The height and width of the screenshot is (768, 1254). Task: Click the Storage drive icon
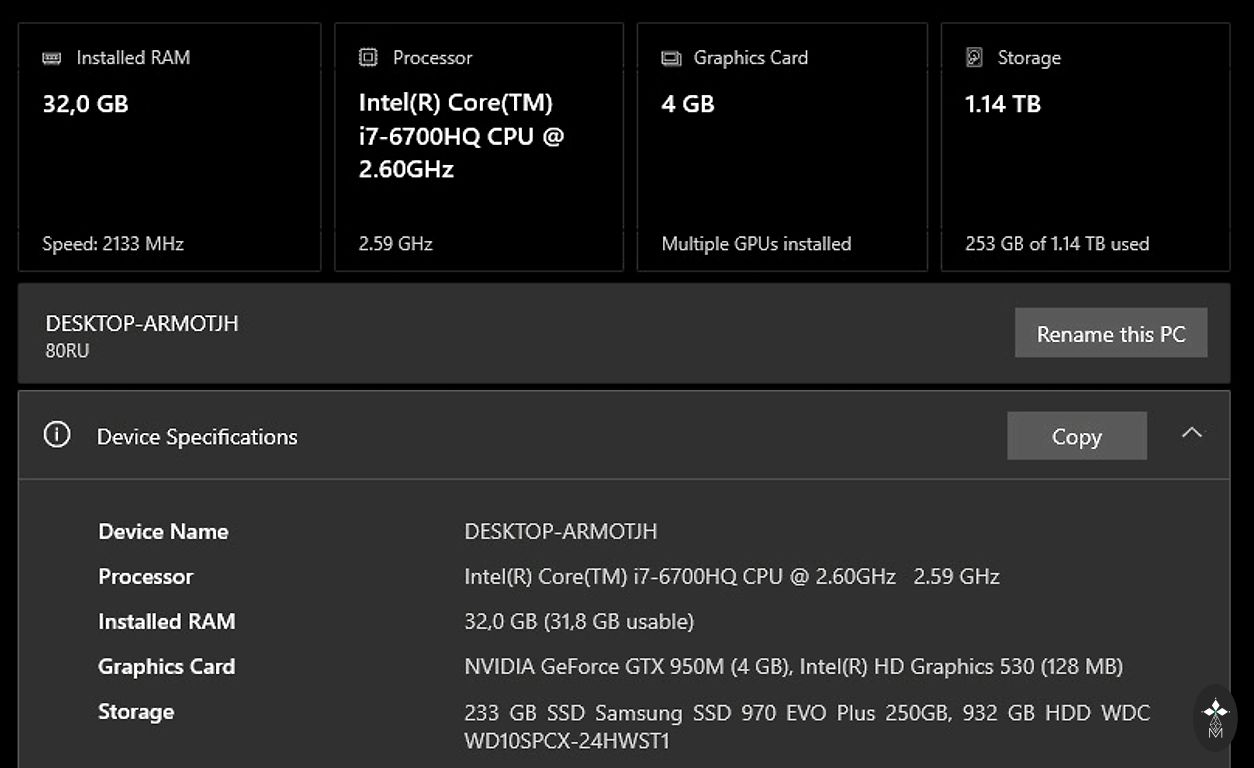pos(974,58)
